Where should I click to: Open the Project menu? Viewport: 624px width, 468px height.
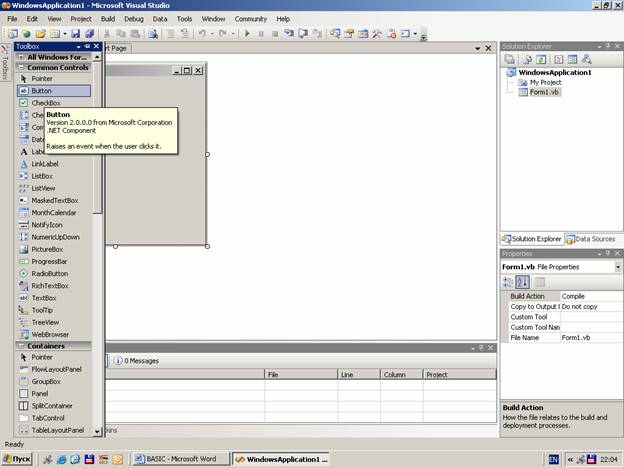pyautogui.click(x=81, y=19)
